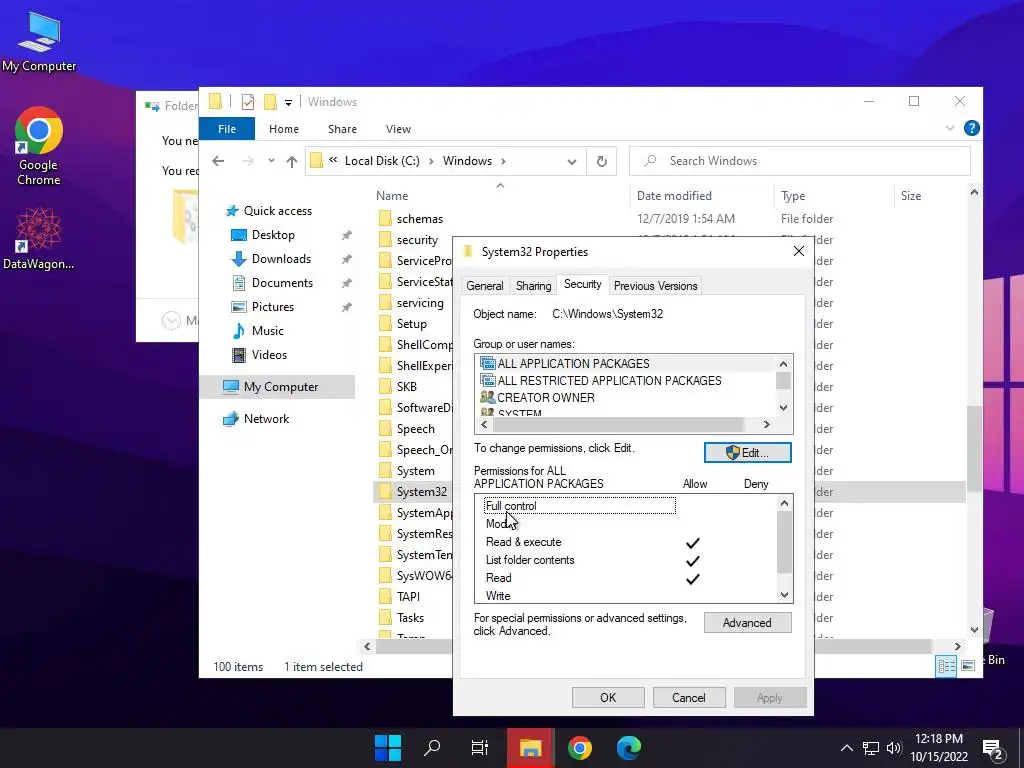The image size is (1024, 768).
Task: Select the schemas folder
Action: (x=419, y=219)
